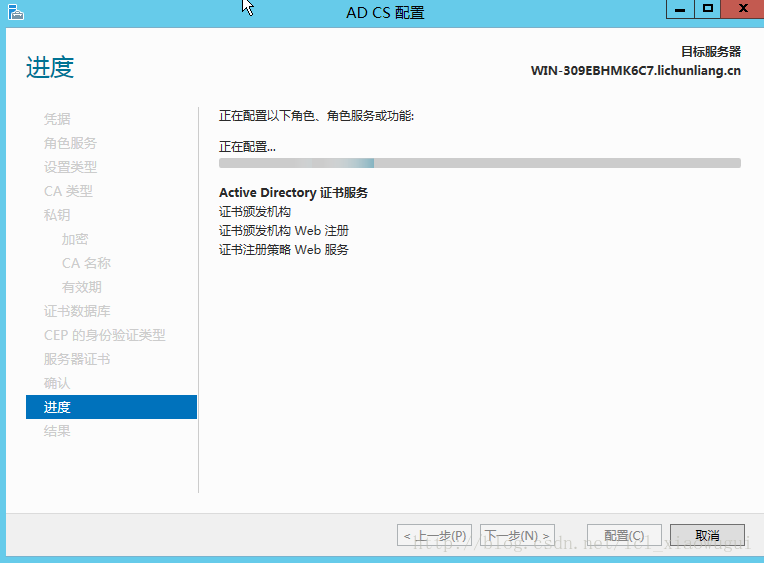Select the 凭据 step in sidebar
This screenshot has height=563, width=764.
57,119
